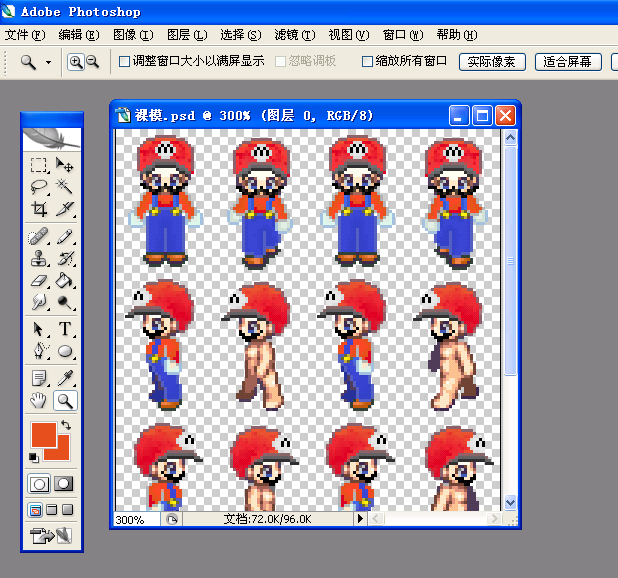Edit the 300% zoom field in status bar
This screenshot has height=578, width=618.
pos(136,519)
